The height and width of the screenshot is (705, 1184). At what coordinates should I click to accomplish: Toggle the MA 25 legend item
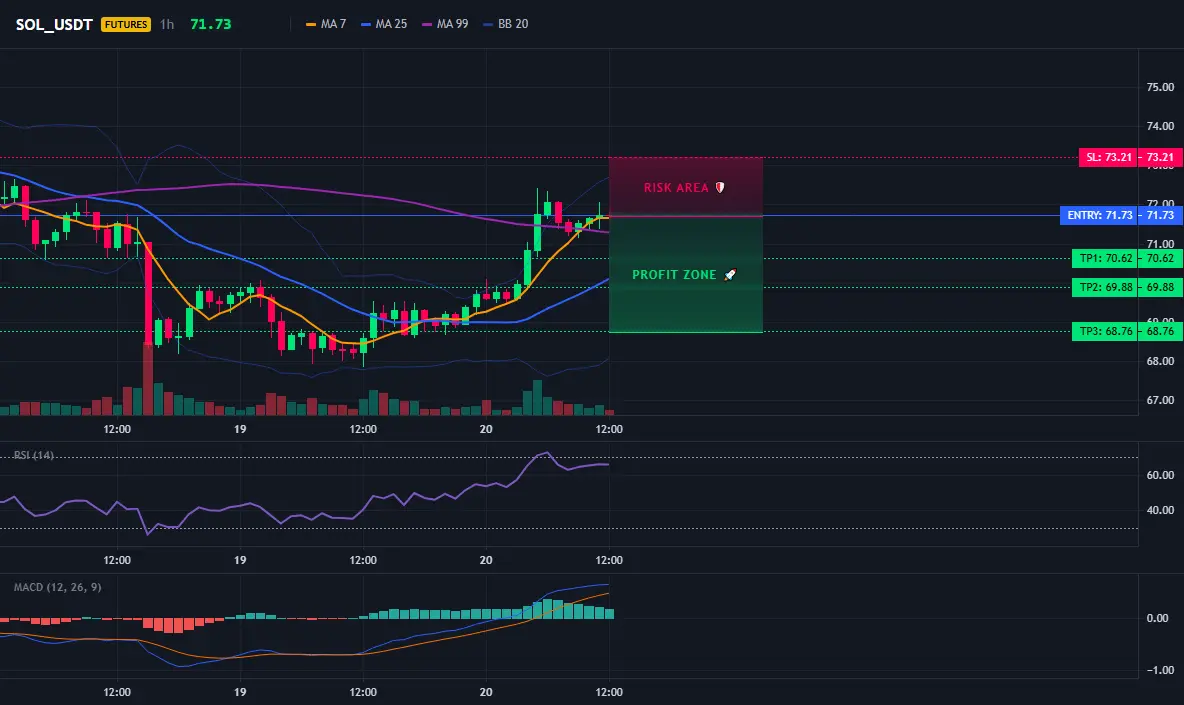tap(384, 24)
